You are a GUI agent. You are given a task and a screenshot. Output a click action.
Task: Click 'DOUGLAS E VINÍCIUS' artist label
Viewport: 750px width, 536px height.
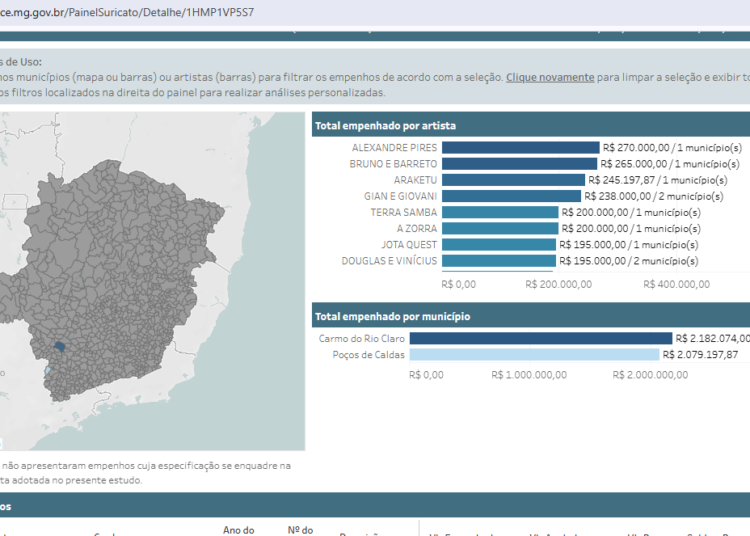pos(389,261)
